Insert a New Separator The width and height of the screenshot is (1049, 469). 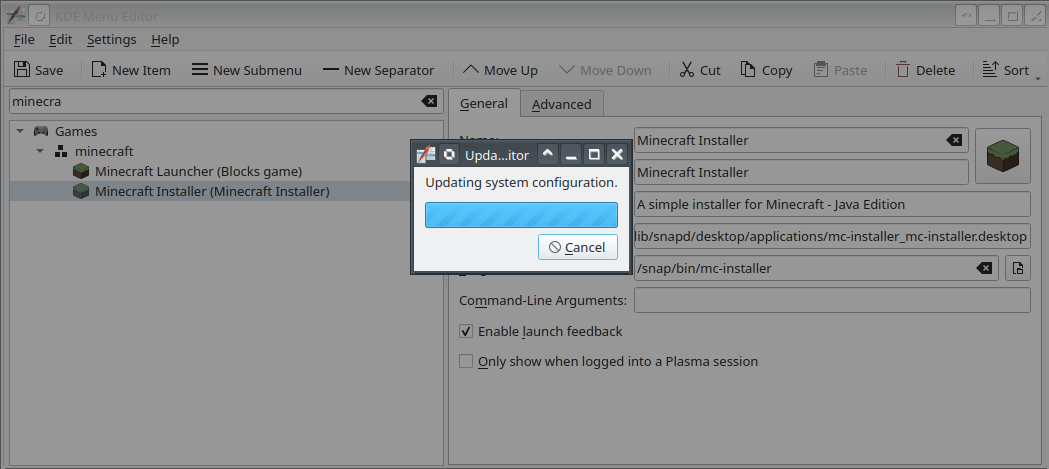378,70
